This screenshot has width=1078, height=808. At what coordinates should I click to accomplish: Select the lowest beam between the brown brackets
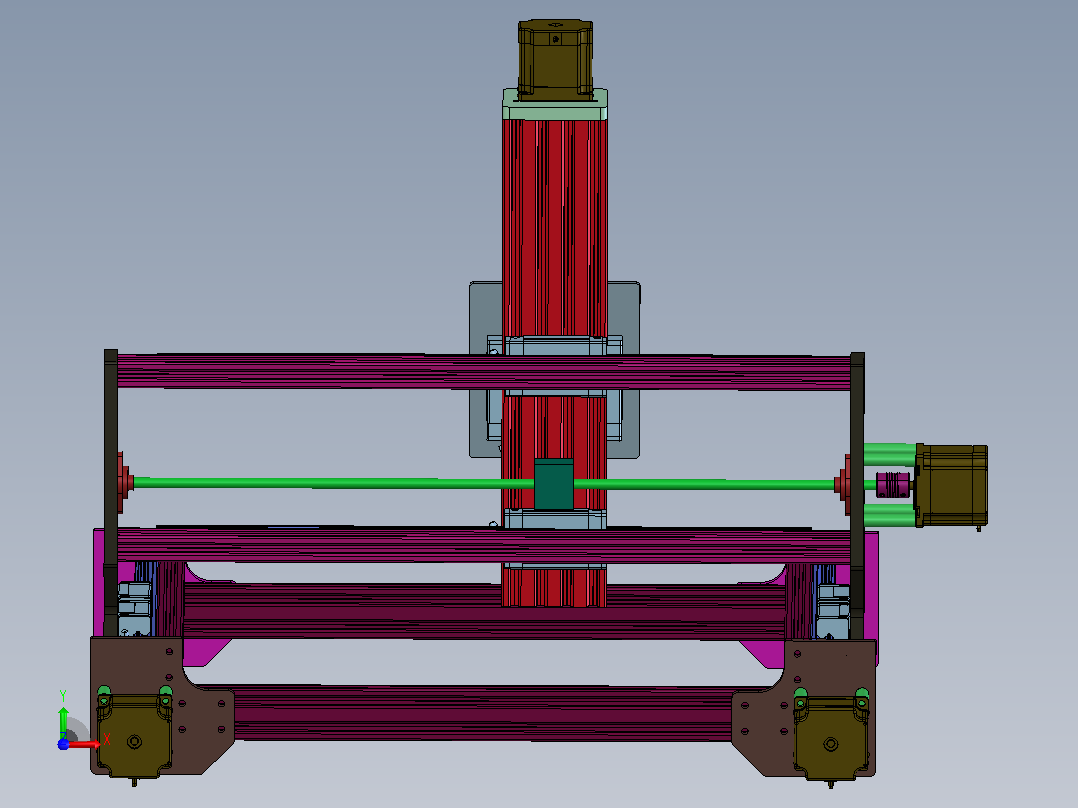pyautogui.click(x=484, y=712)
